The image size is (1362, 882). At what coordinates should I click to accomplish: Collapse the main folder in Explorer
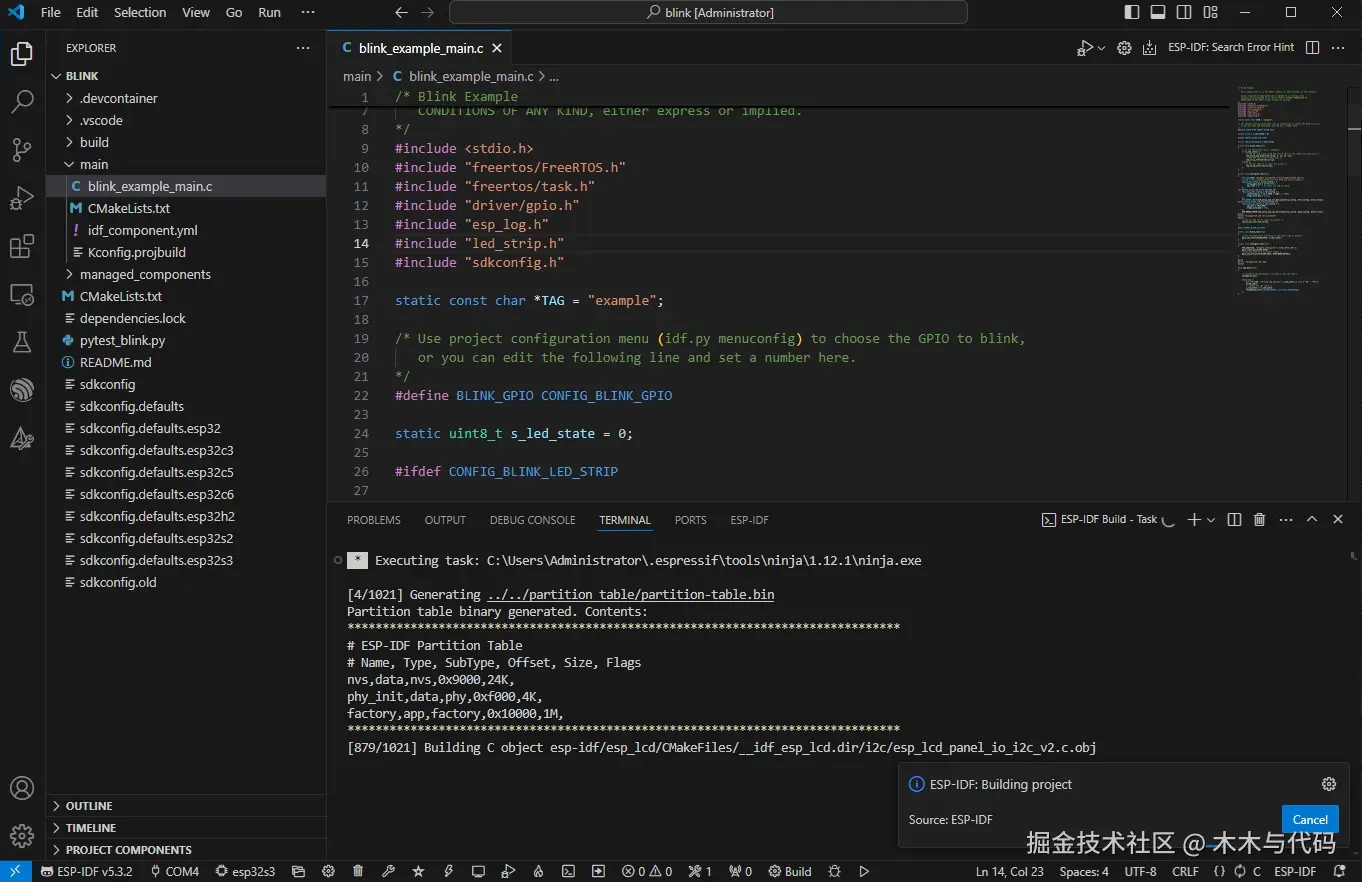pos(94,164)
